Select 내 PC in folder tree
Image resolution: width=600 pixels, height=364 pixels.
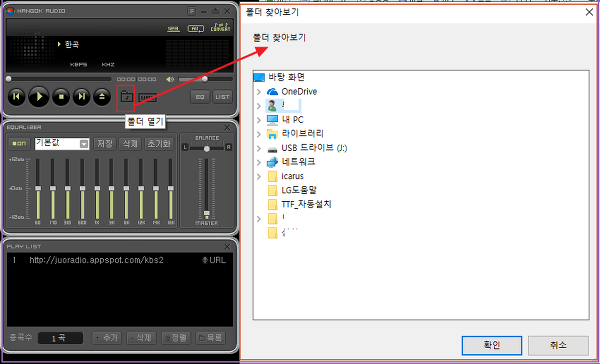pyautogui.click(x=292, y=120)
